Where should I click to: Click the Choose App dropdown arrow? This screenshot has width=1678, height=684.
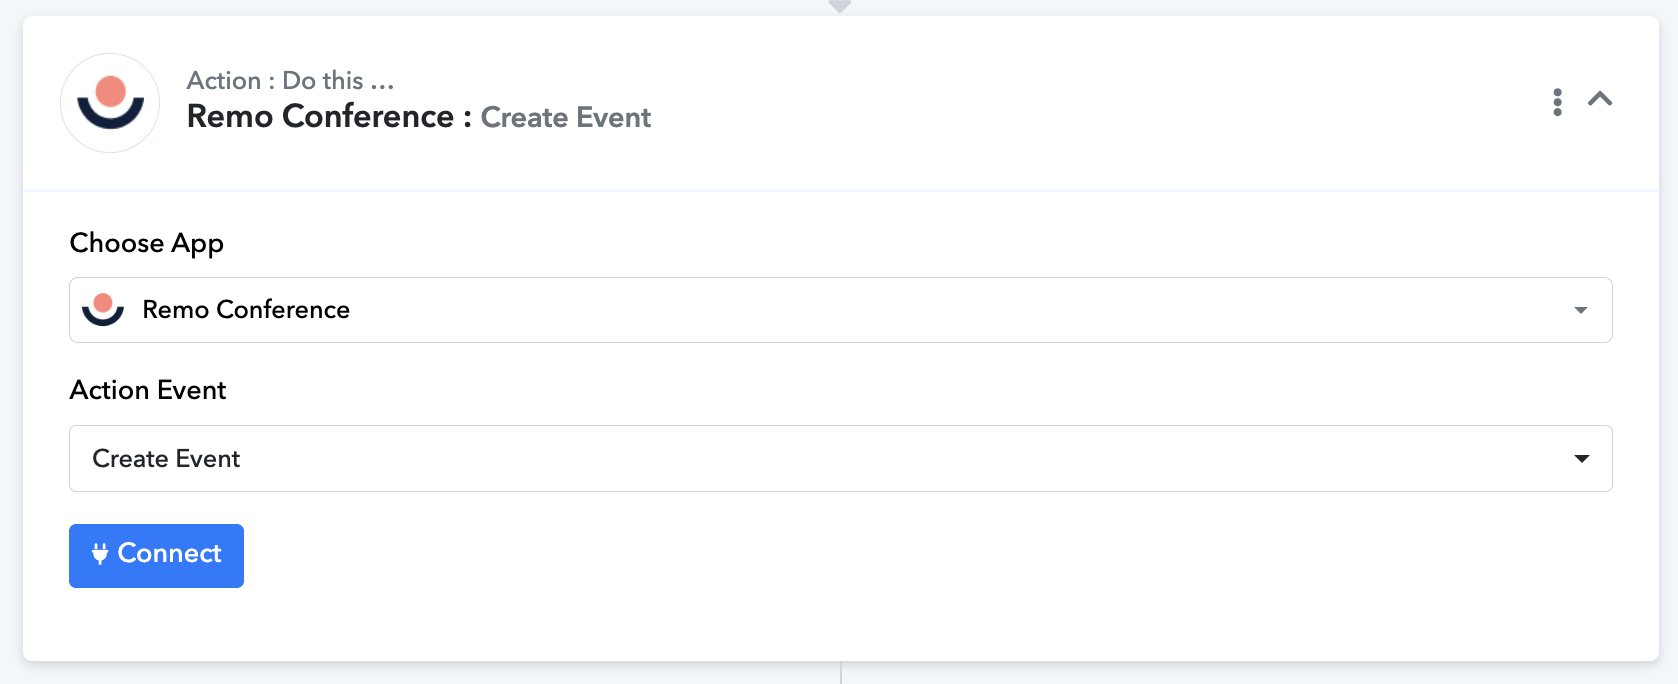1581,310
